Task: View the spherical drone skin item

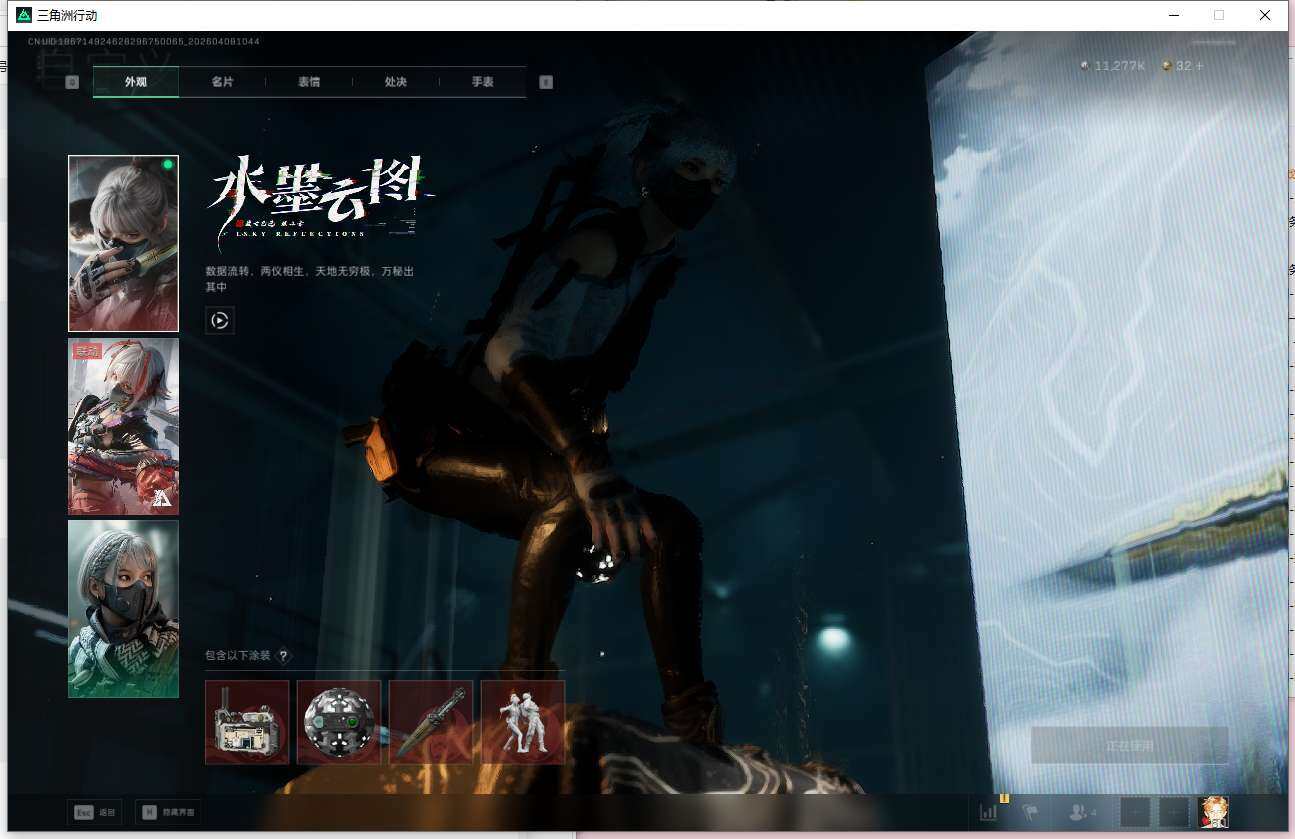Action: [339, 722]
